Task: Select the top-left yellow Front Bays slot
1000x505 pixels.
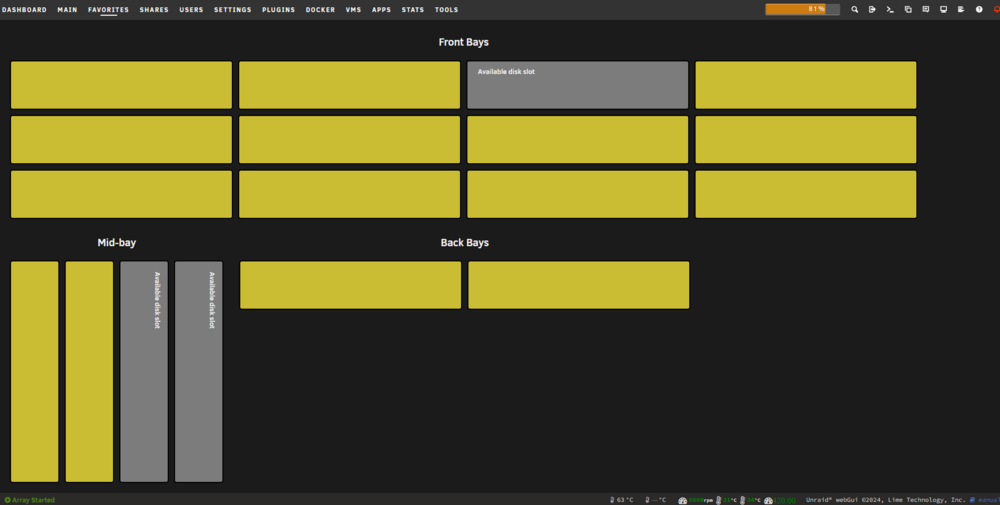Action: (121, 85)
